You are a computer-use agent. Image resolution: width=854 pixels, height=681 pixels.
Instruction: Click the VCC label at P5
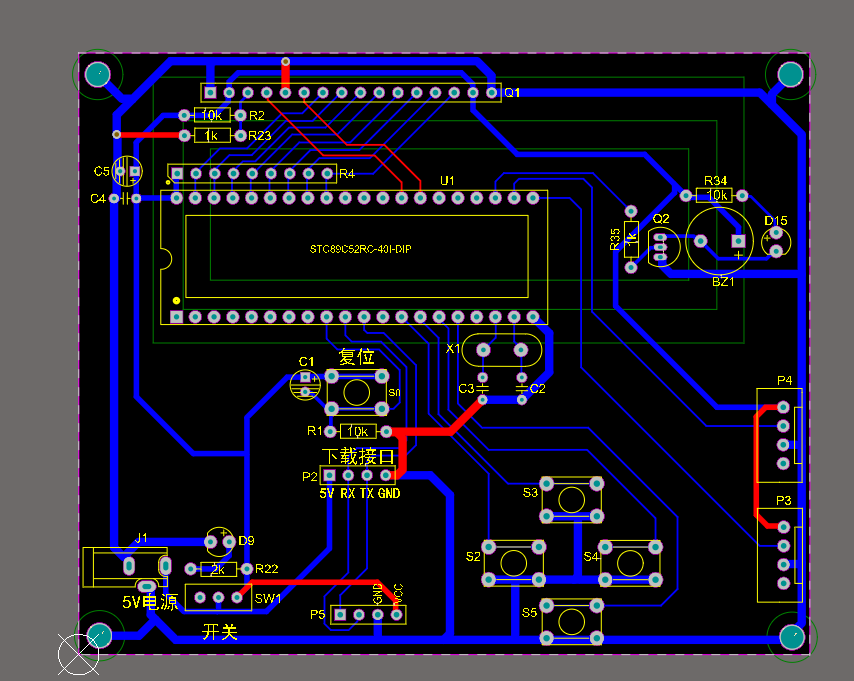398,594
